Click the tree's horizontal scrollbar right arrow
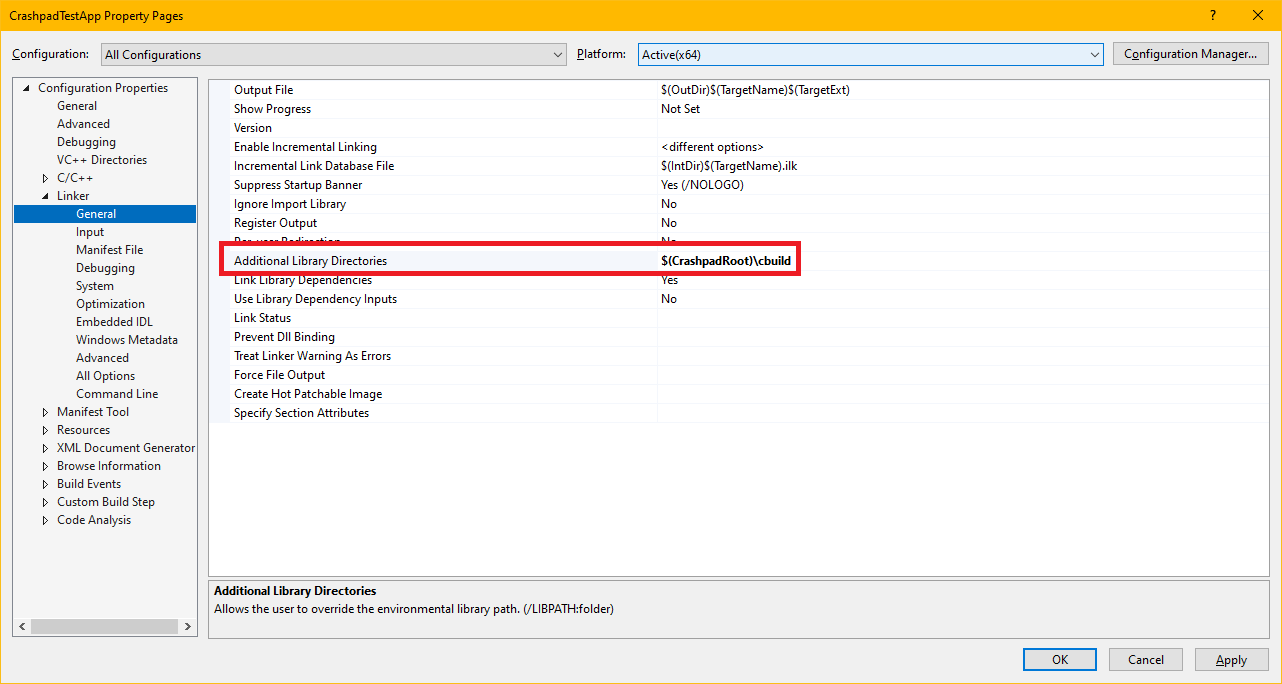The image size is (1282, 684). coord(188,626)
